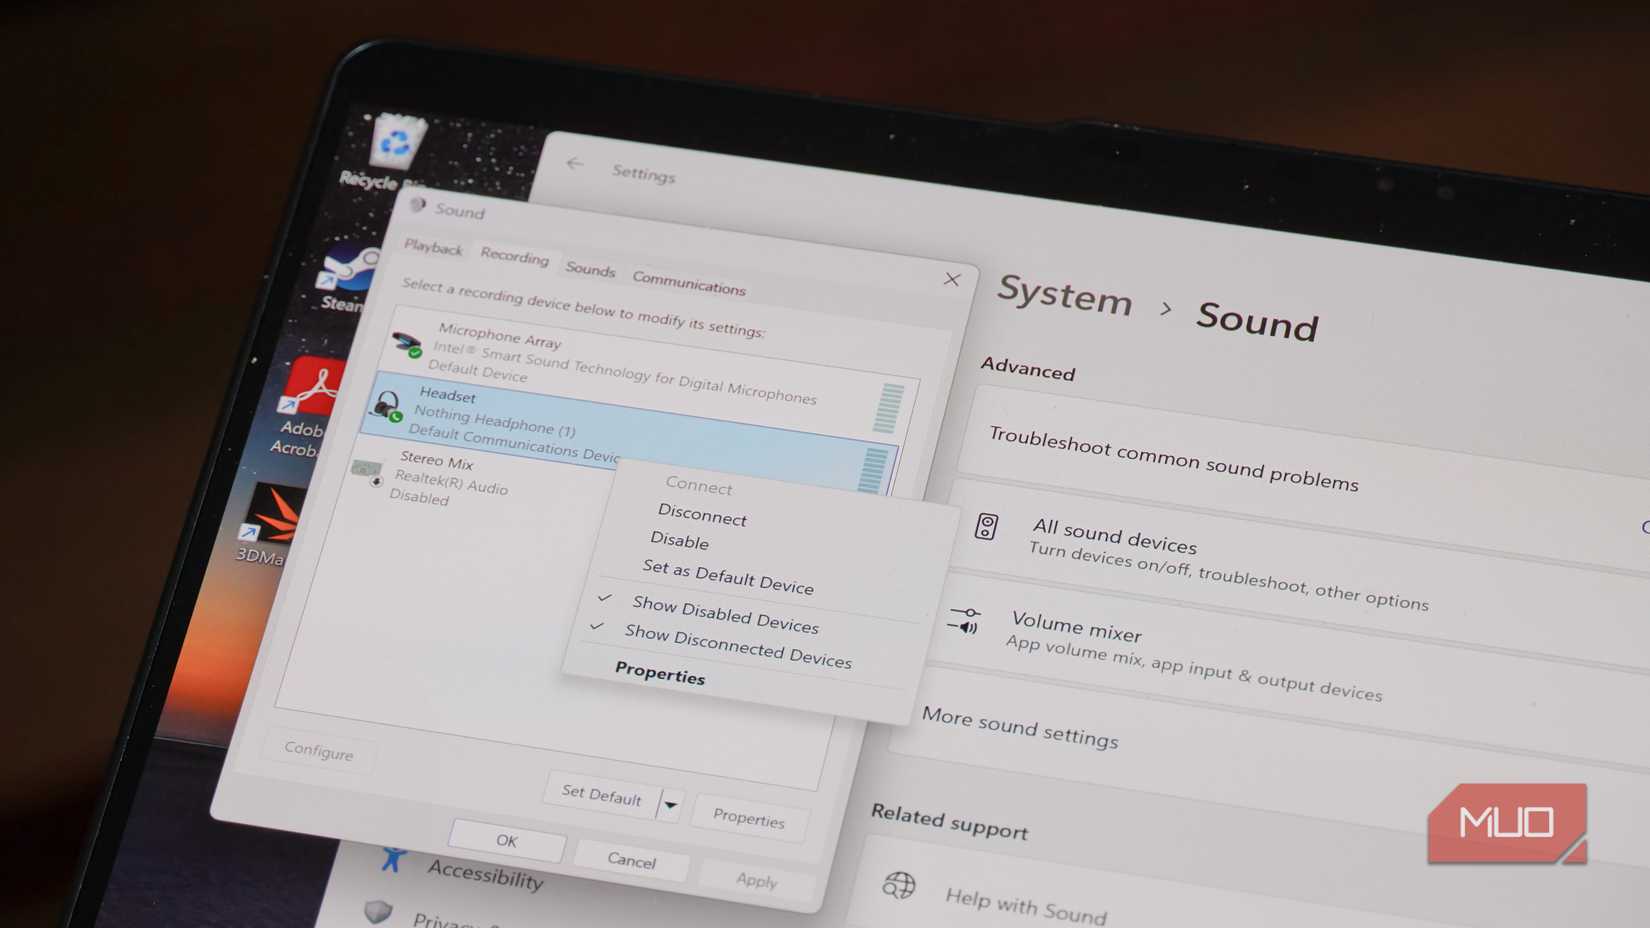Choose Set as Default Device

[728, 579]
